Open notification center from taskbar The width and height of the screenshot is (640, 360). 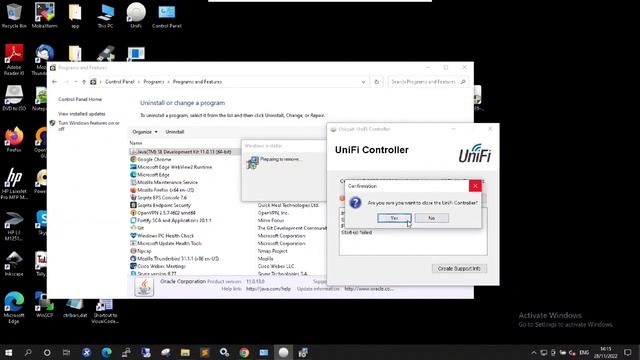pyautogui.click(x=628, y=352)
